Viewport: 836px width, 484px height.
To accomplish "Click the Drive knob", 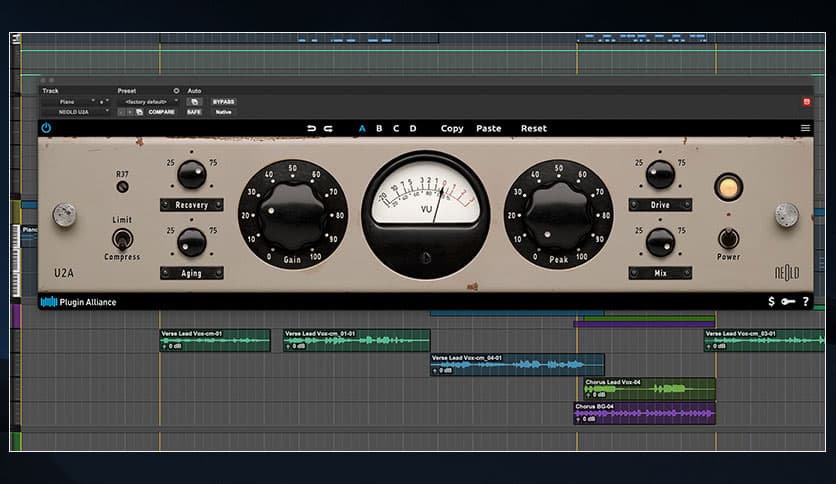I will coord(660,174).
